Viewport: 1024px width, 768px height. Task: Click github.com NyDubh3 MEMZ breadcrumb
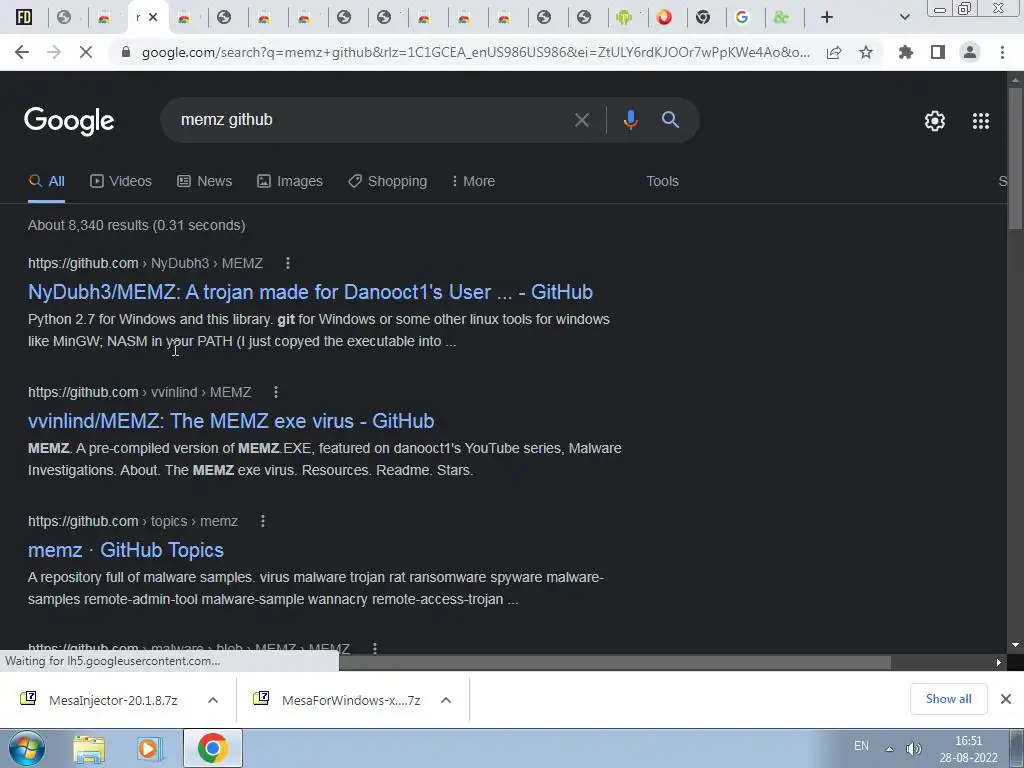[x=145, y=263]
